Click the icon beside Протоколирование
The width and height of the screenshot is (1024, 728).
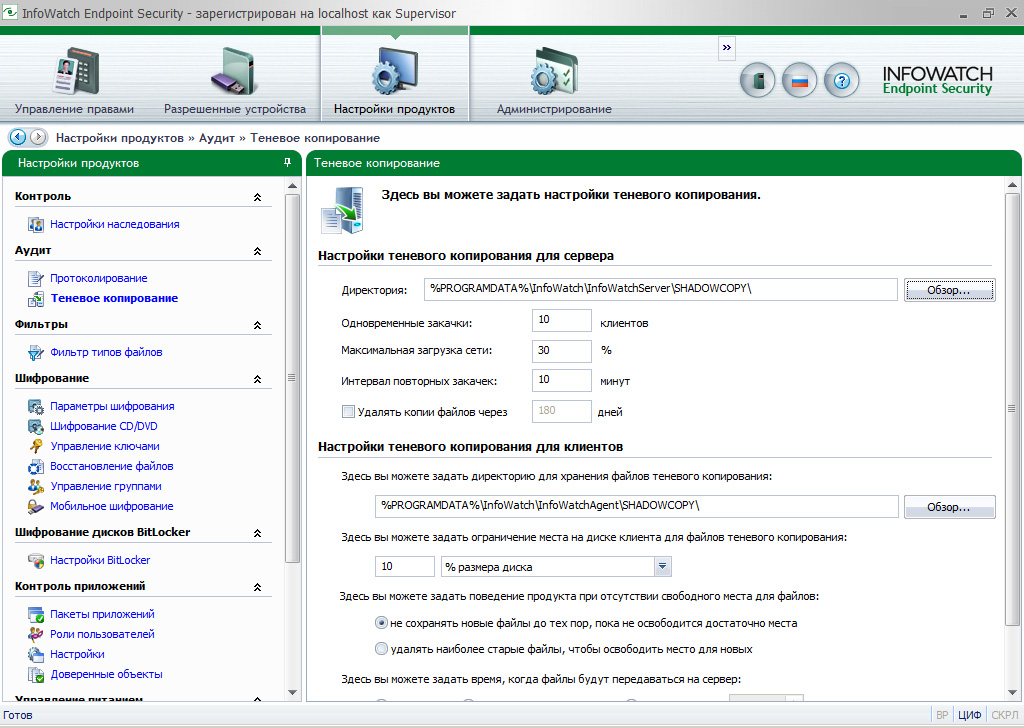click(x=36, y=279)
